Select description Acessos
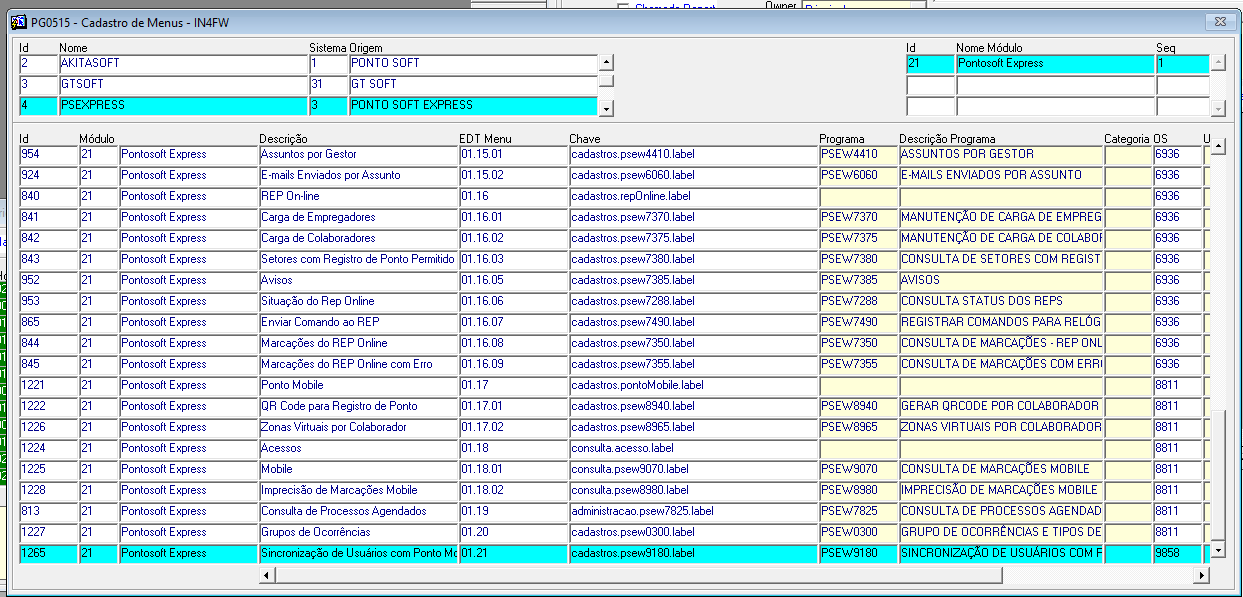 tap(358, 448)
